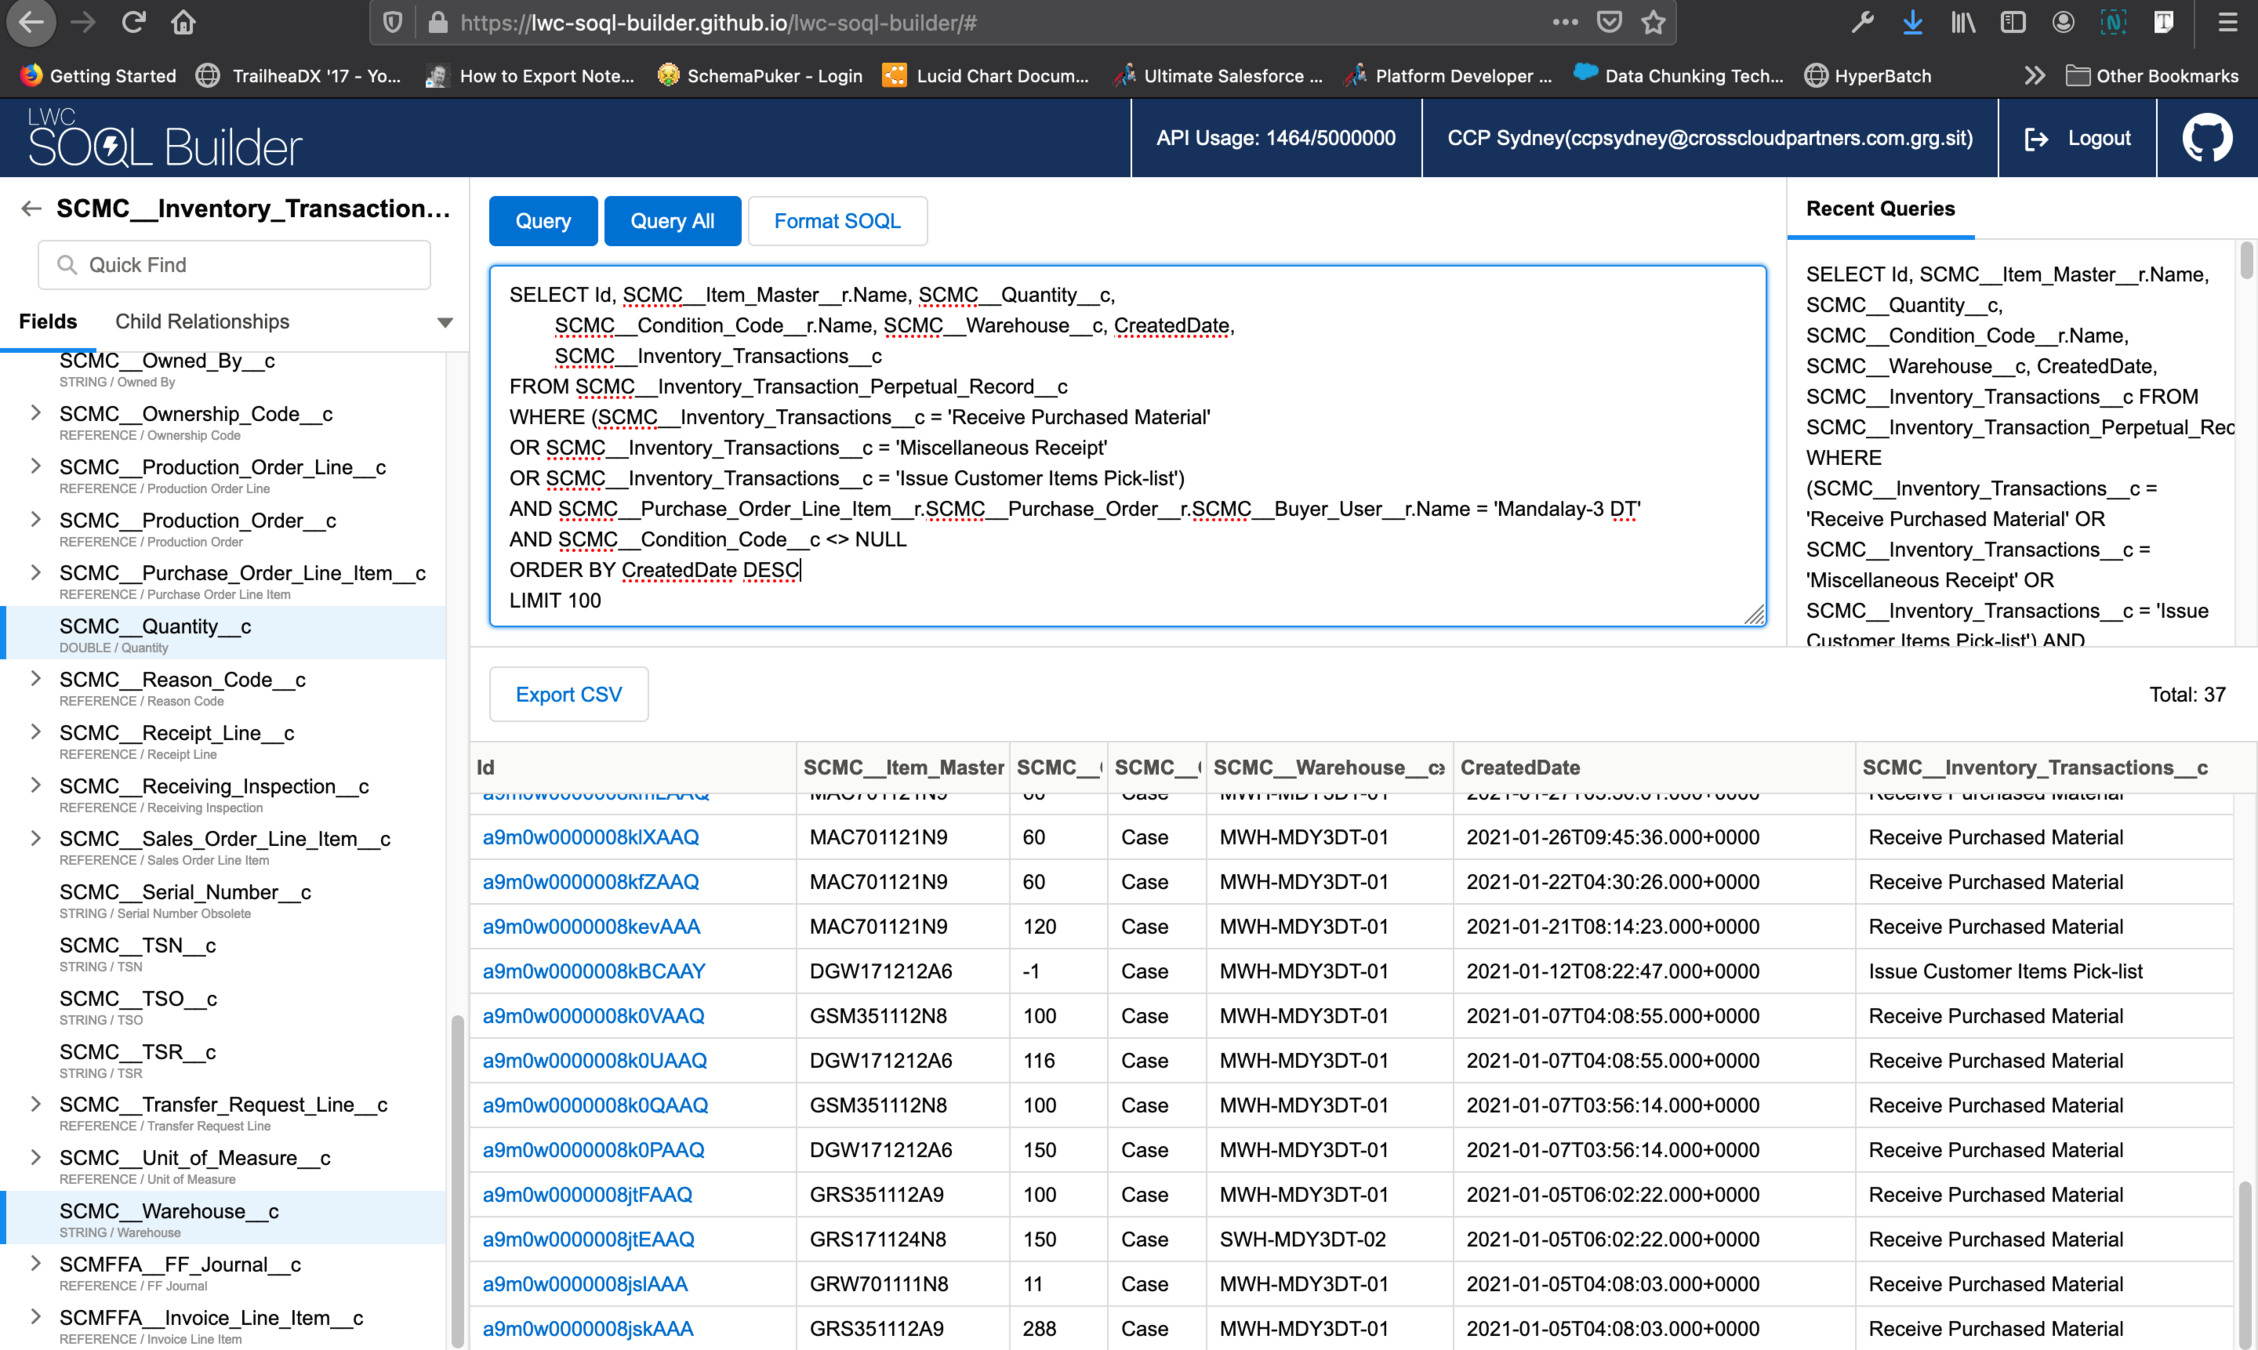Deselect the SCMC__Warehouse__c field
2258x1350 pixels.
click(168, 1212)
